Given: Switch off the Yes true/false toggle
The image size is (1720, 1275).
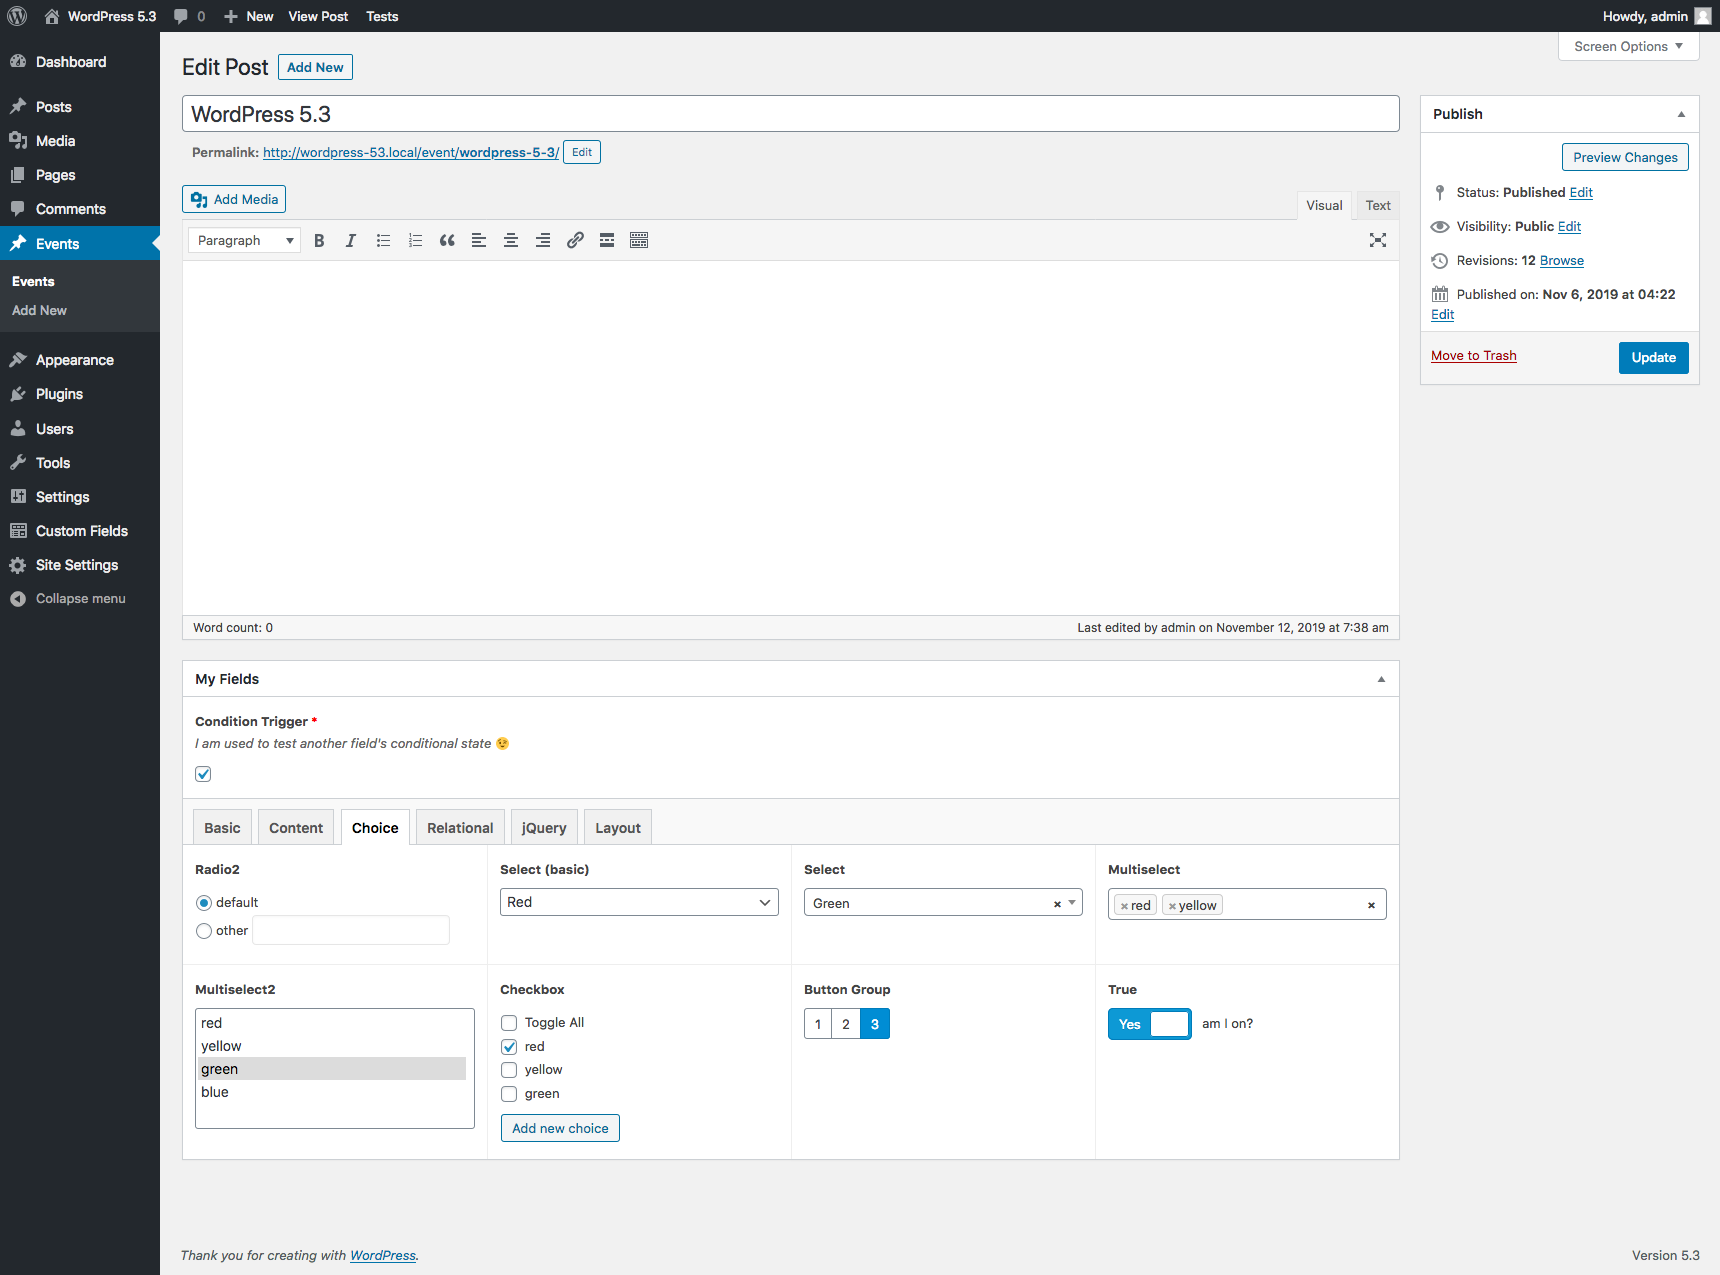Looking at the screenshot, I should (1150, 1024).
